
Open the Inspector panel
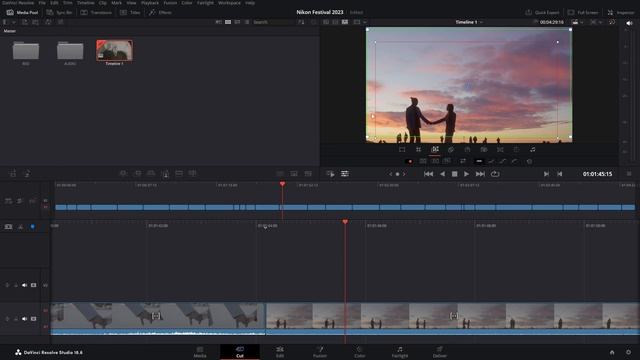tap(621, 13)
